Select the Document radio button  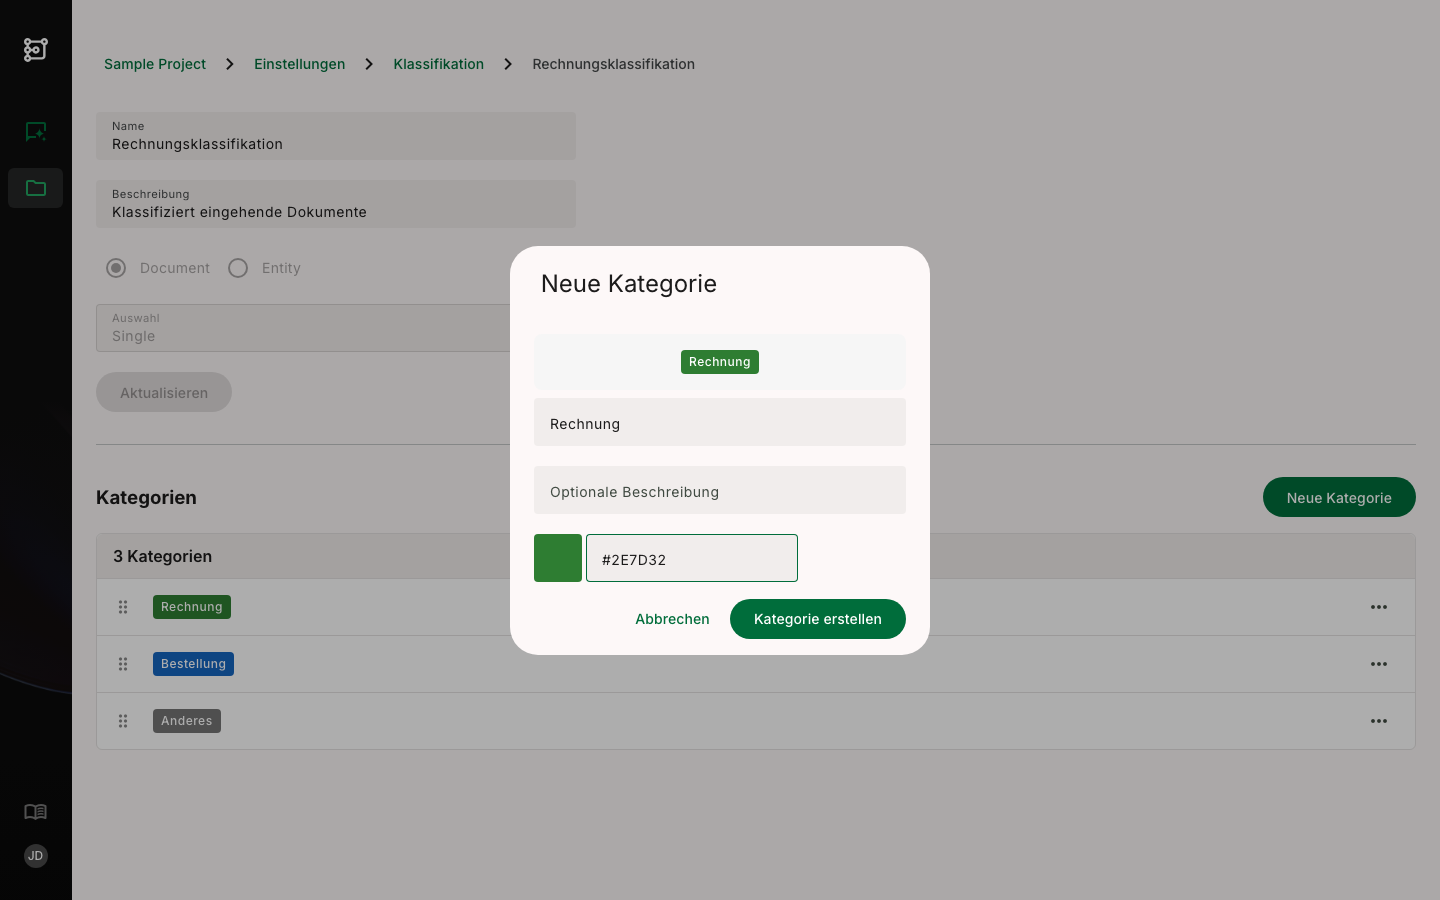point(116,268)
